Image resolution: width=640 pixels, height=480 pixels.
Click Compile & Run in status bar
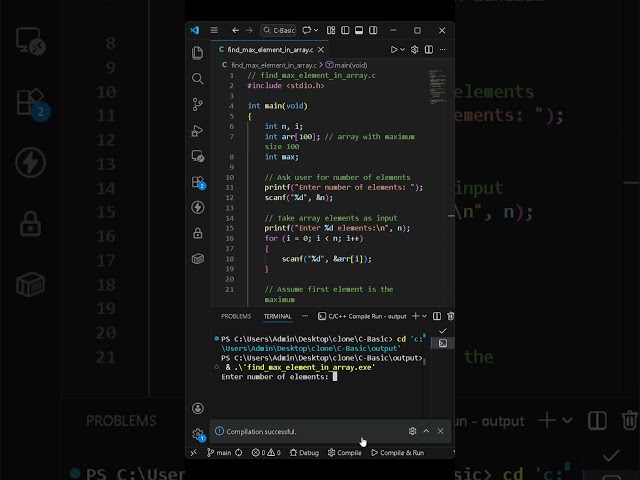[x=398, y=452]
